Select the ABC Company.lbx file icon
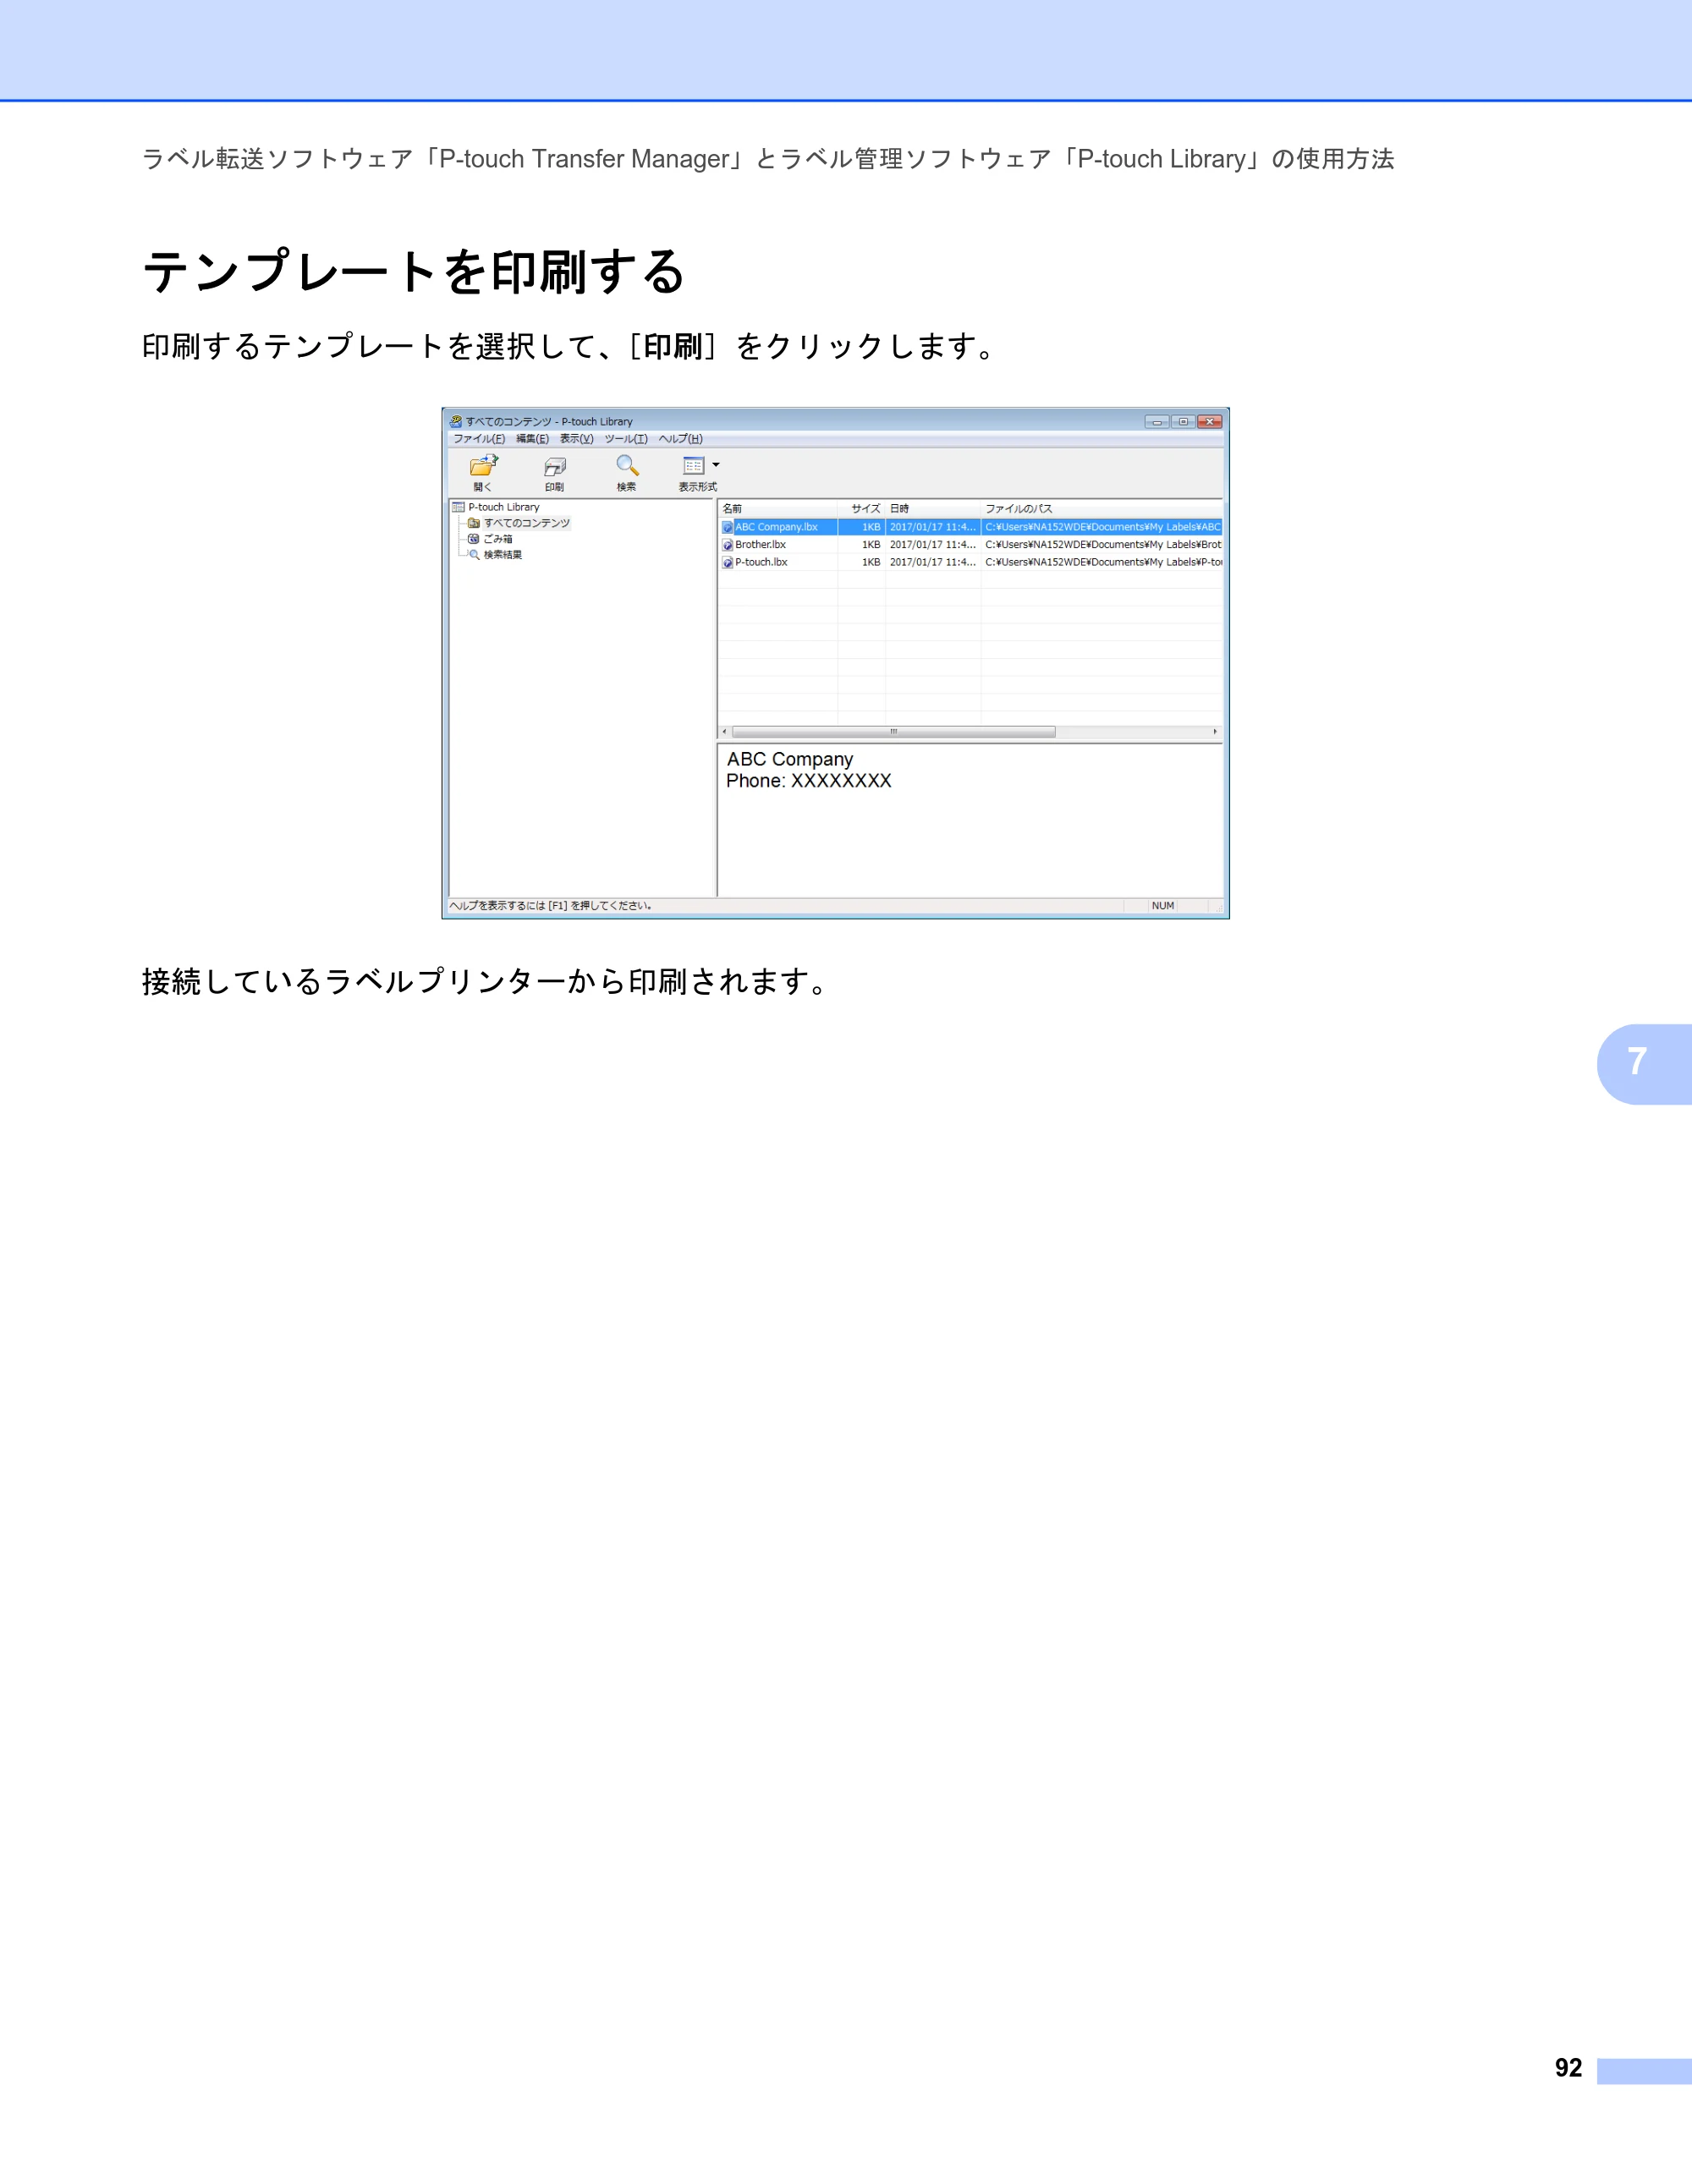 coord(728,527)
